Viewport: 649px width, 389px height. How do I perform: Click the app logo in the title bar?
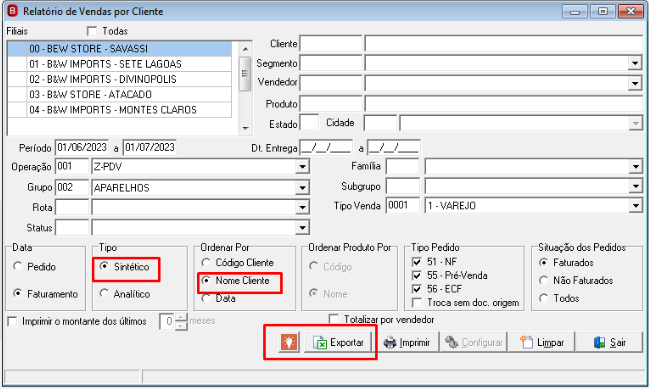pos(12,11)
